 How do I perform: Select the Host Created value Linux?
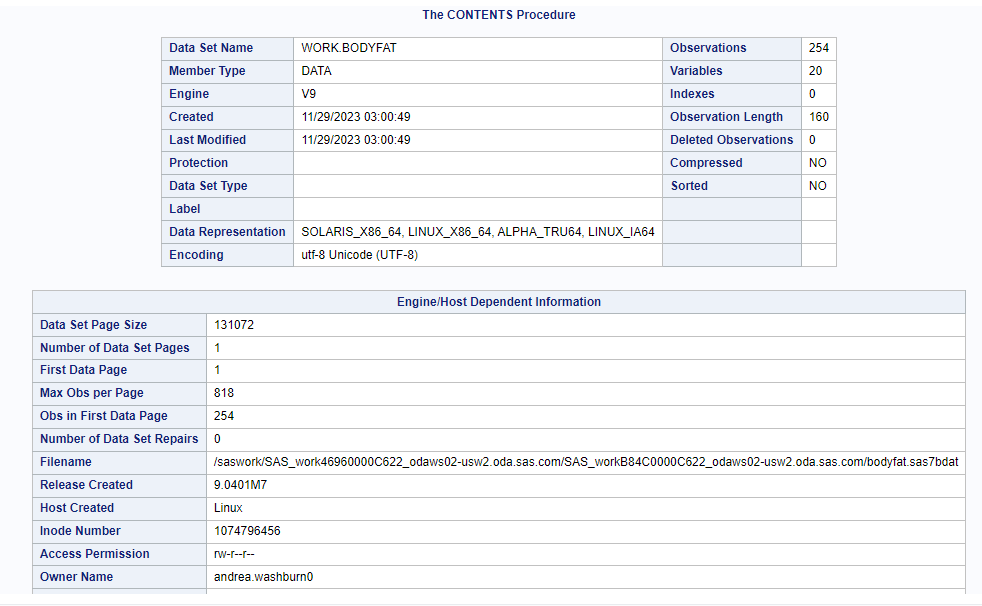[227, 508]
